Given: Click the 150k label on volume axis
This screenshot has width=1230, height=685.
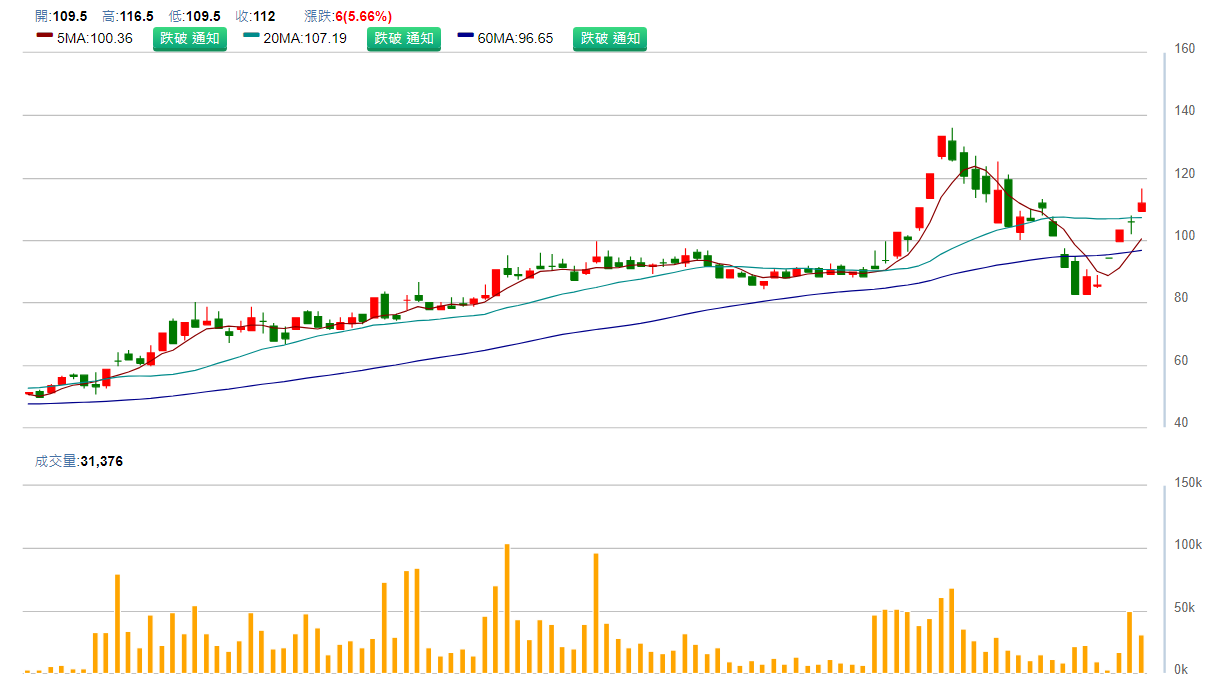Looking at the screenshot, I should (1188, 483).
